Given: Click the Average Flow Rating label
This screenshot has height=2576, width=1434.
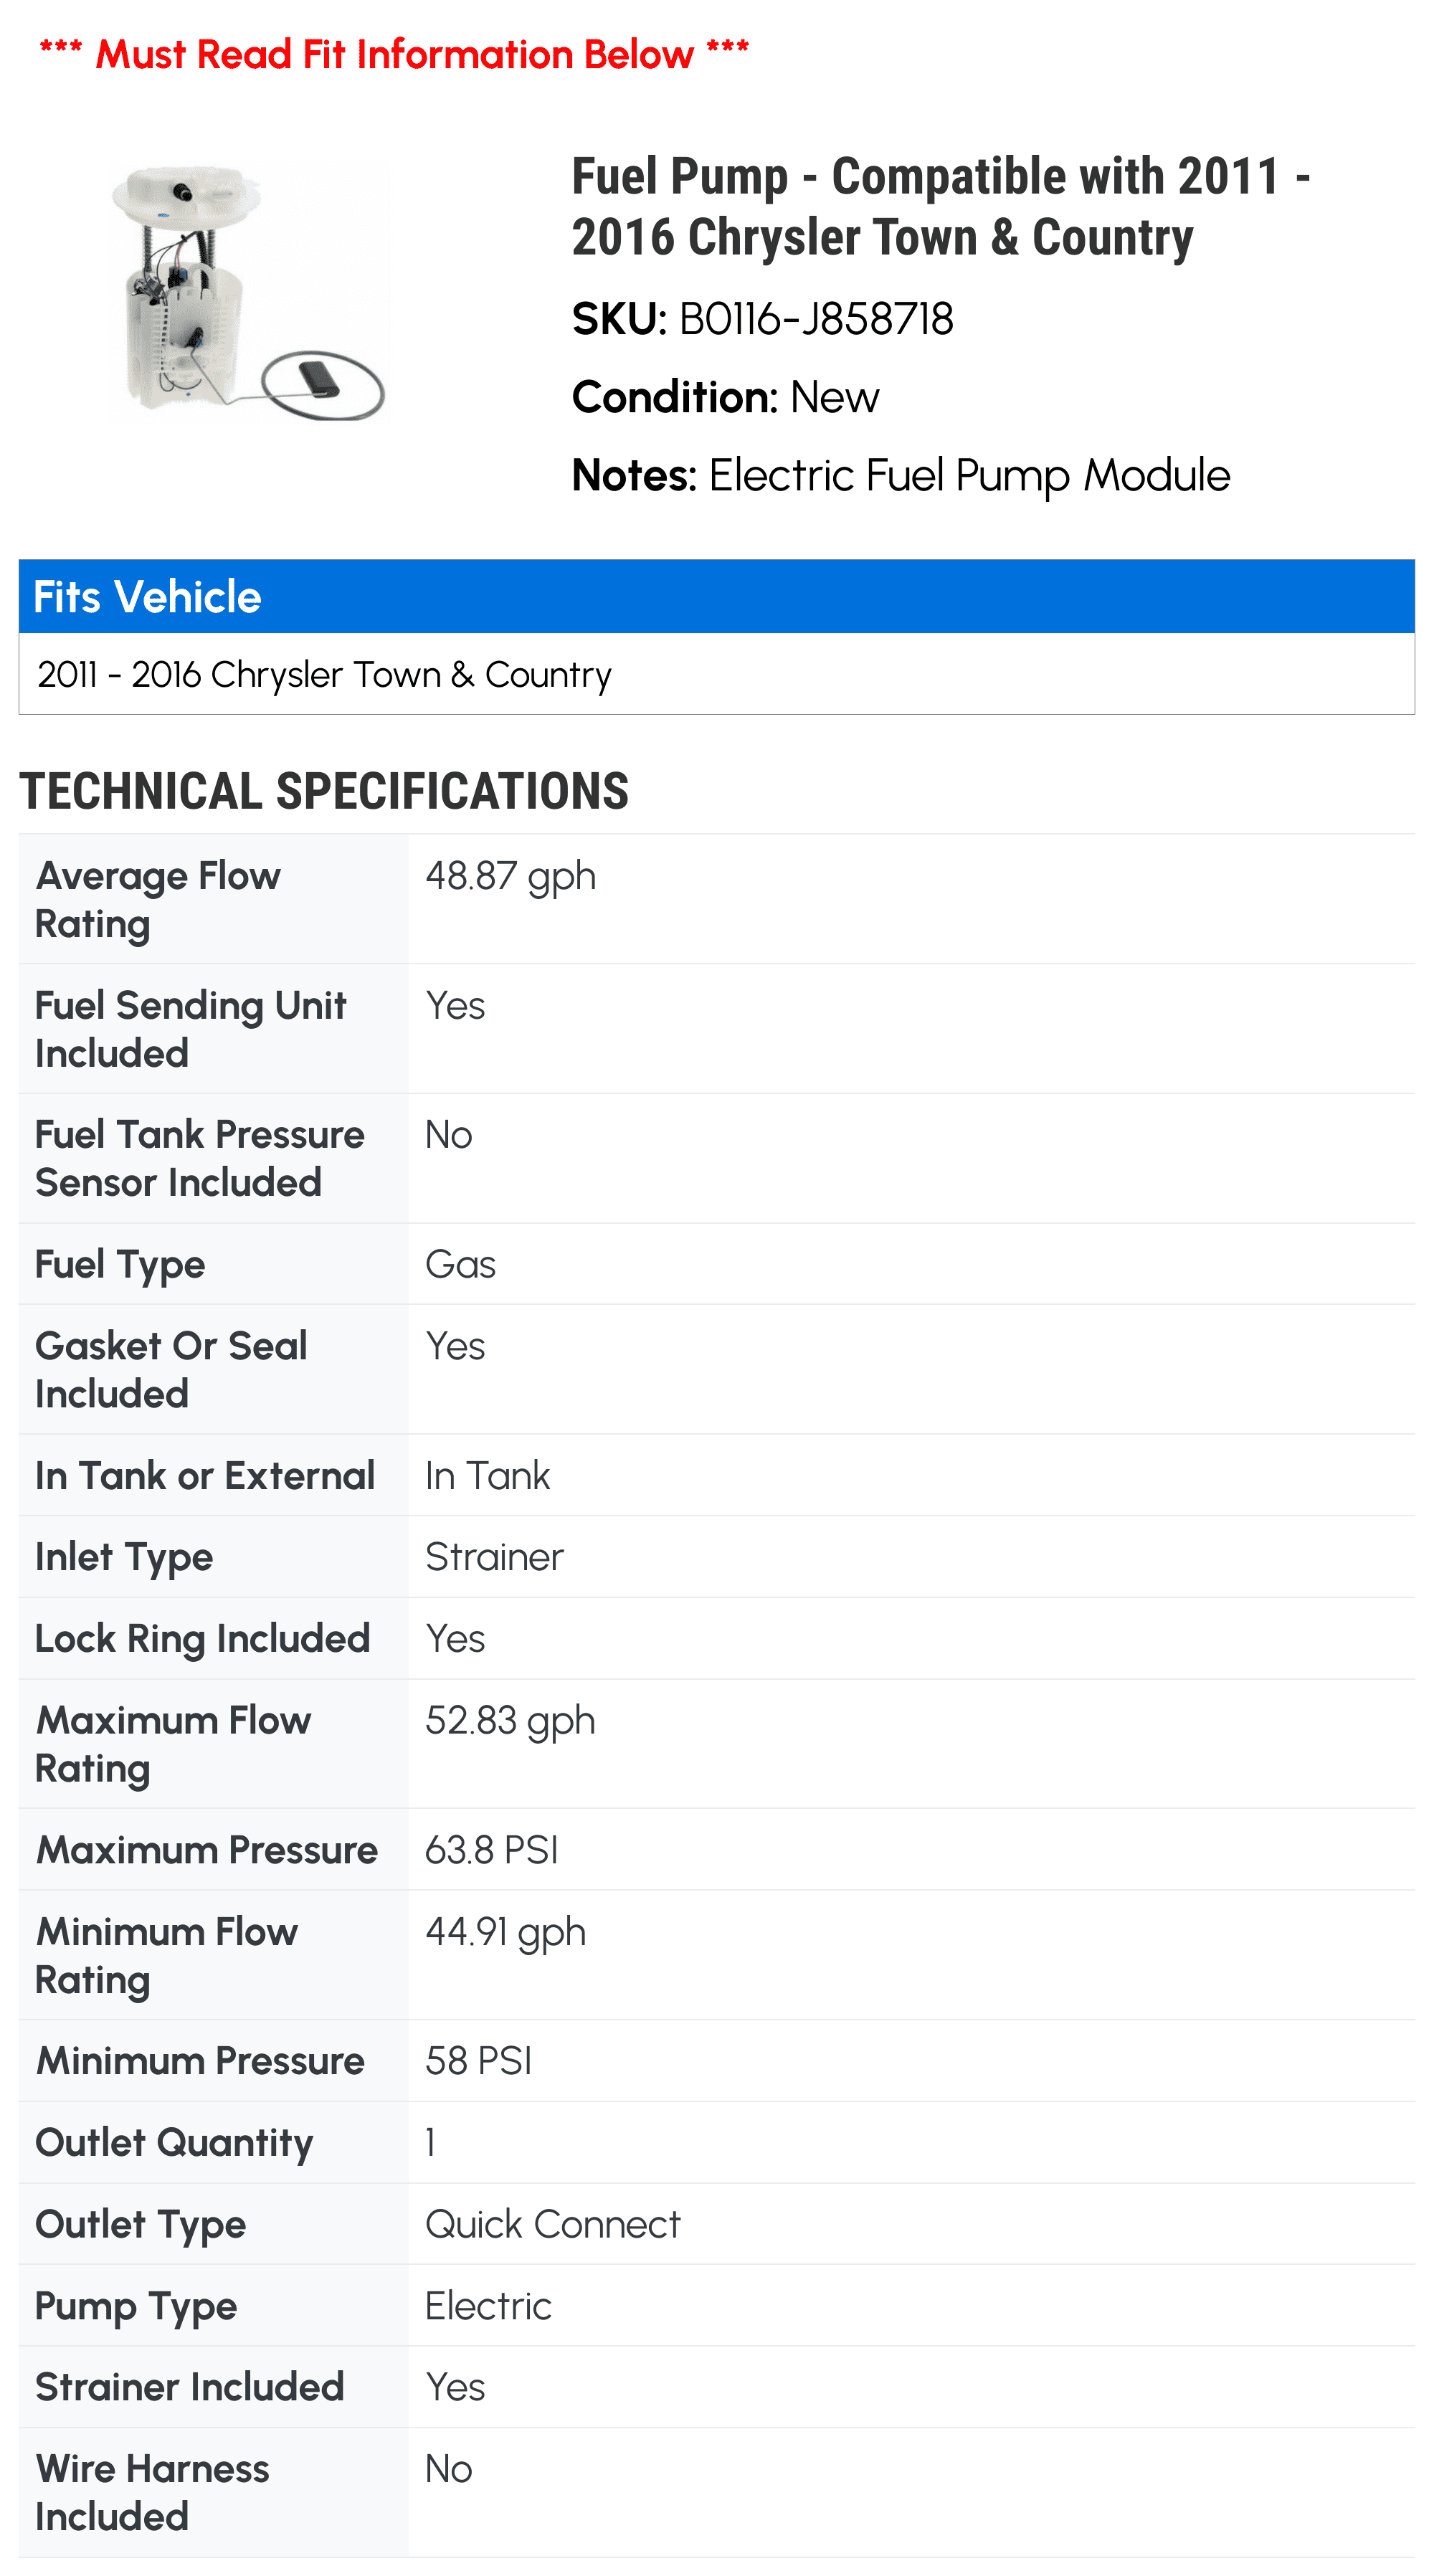Looking at the screenshot, I should 158,900.
